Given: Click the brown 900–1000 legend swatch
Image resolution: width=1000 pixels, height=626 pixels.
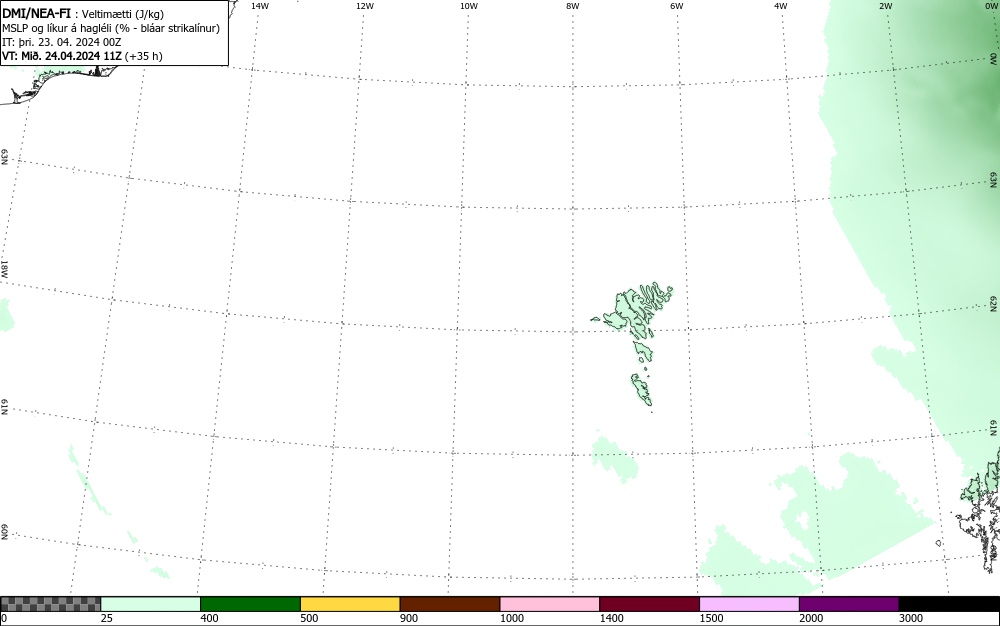Looking at the screenshot, I should (450, 604).
